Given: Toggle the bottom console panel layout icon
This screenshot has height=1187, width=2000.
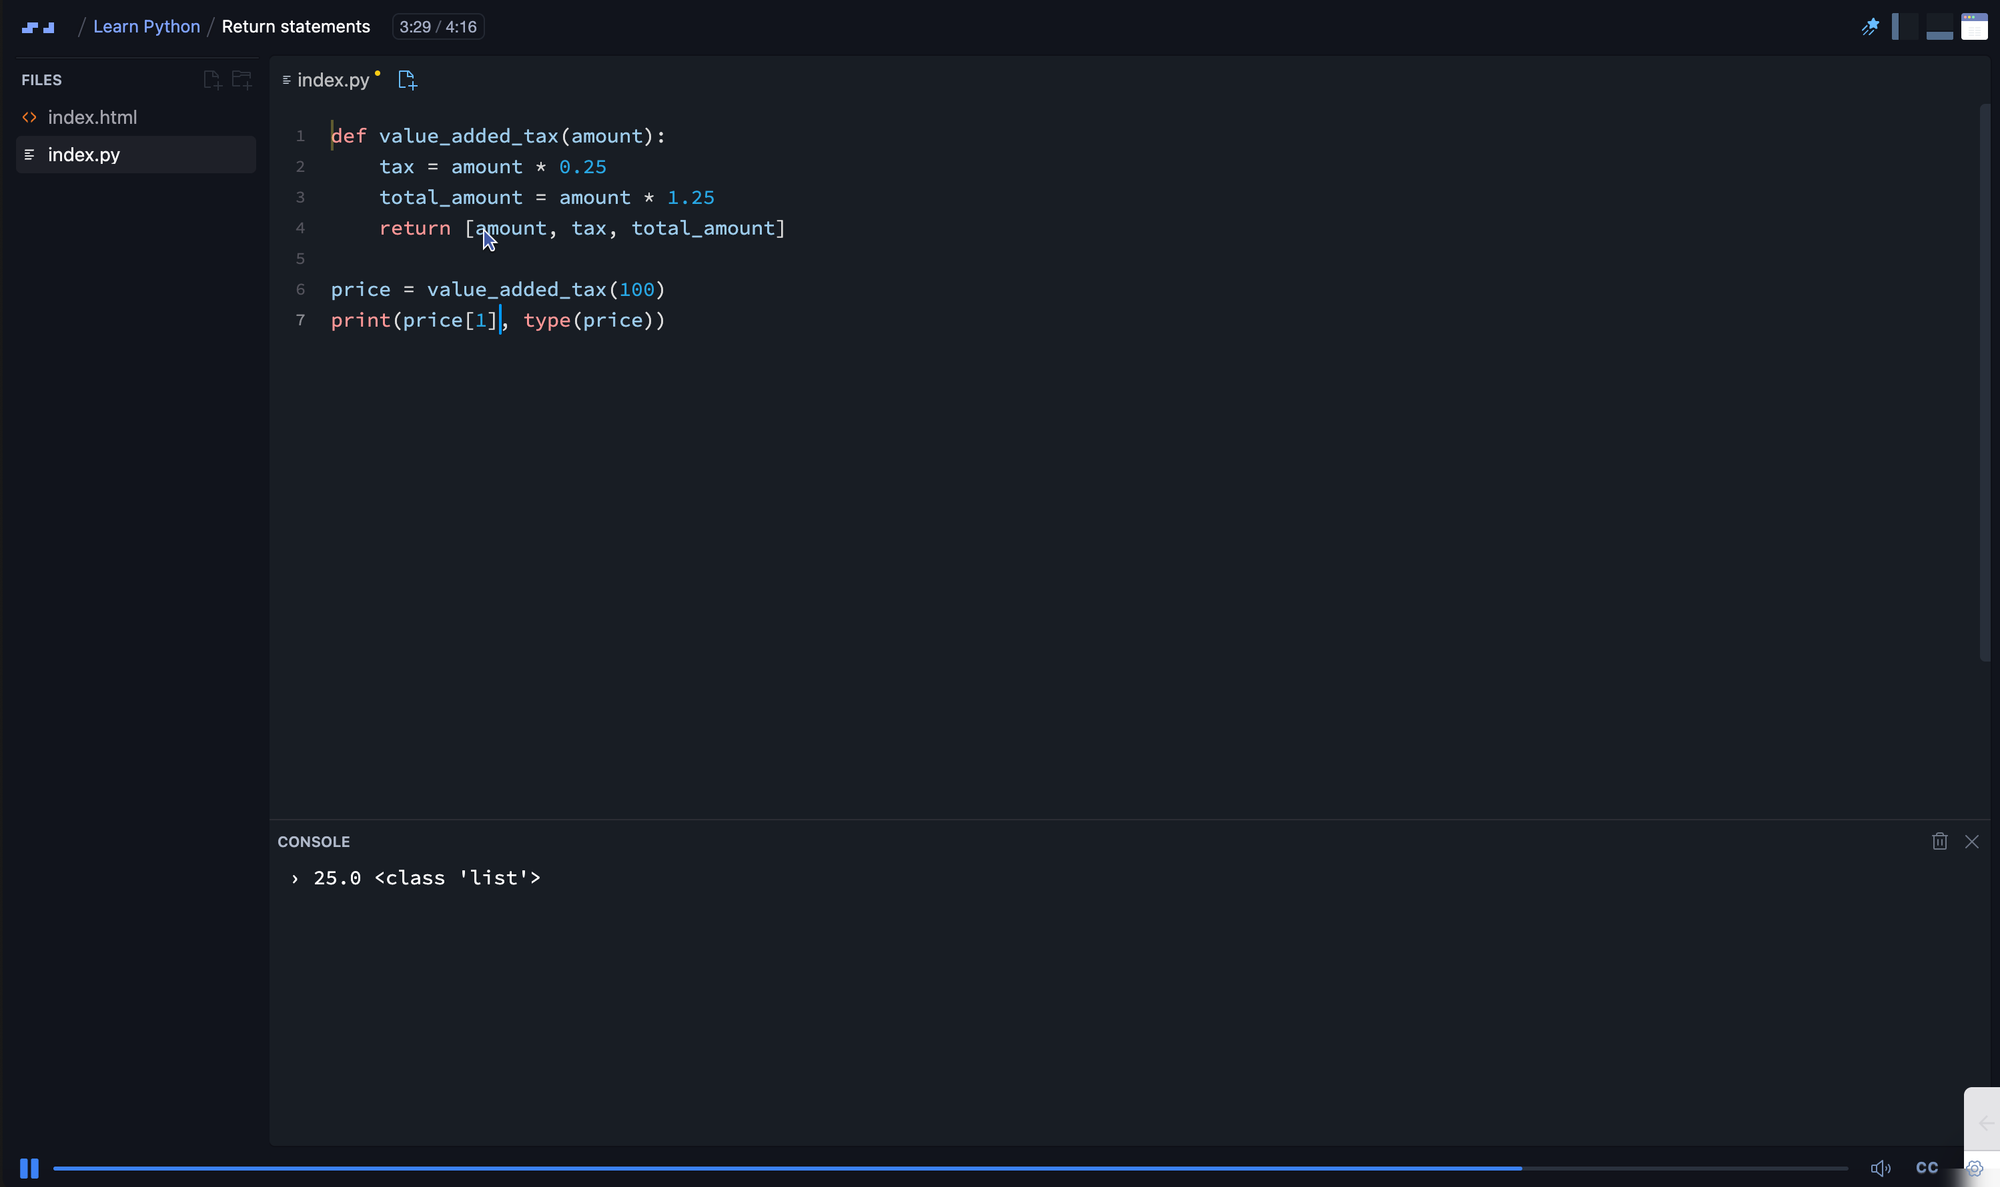Looking at the screenshot, I should point(1939,27).
